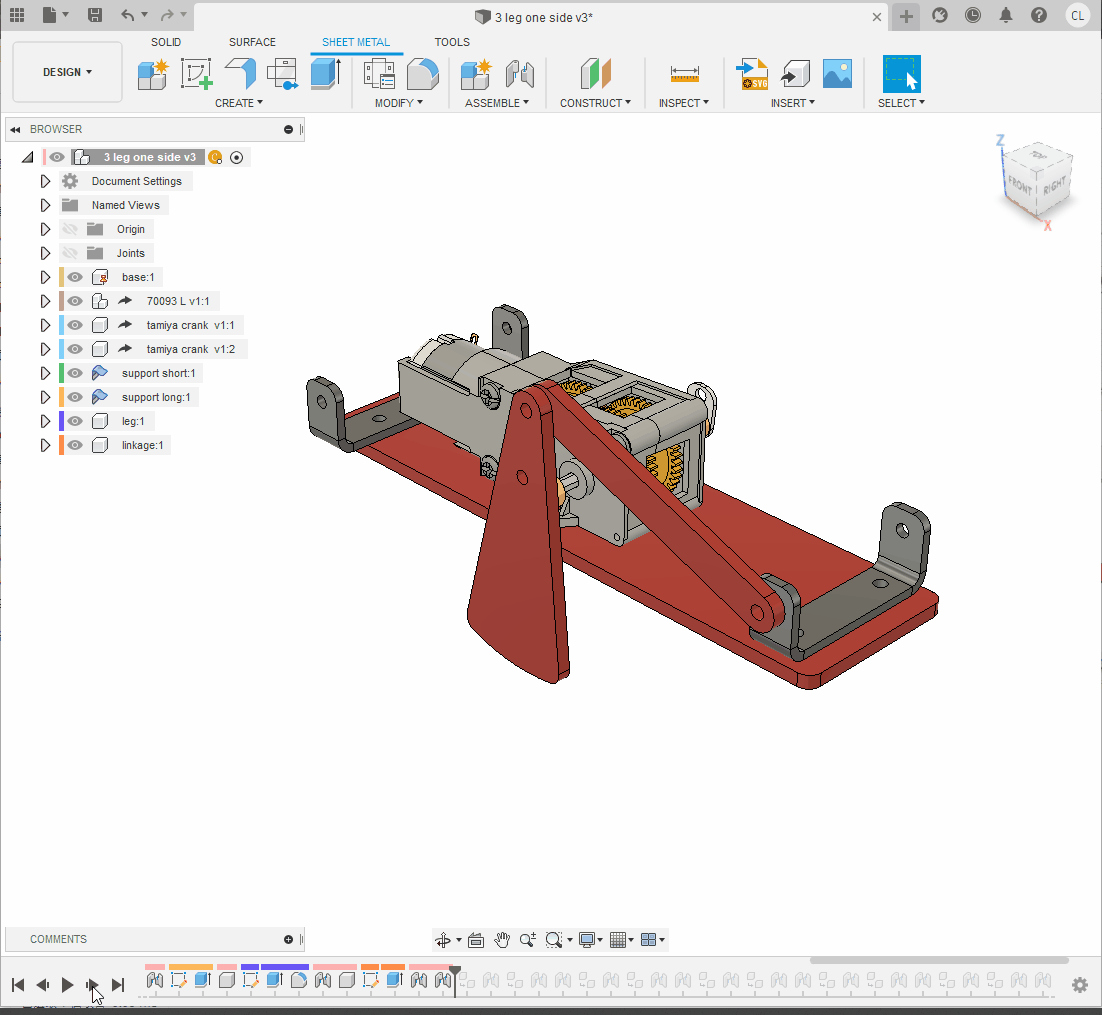The width and height of the screenshot is (1102, 1015).
Task: Click the Create Sketch tool icon
Action: point(196,74)
